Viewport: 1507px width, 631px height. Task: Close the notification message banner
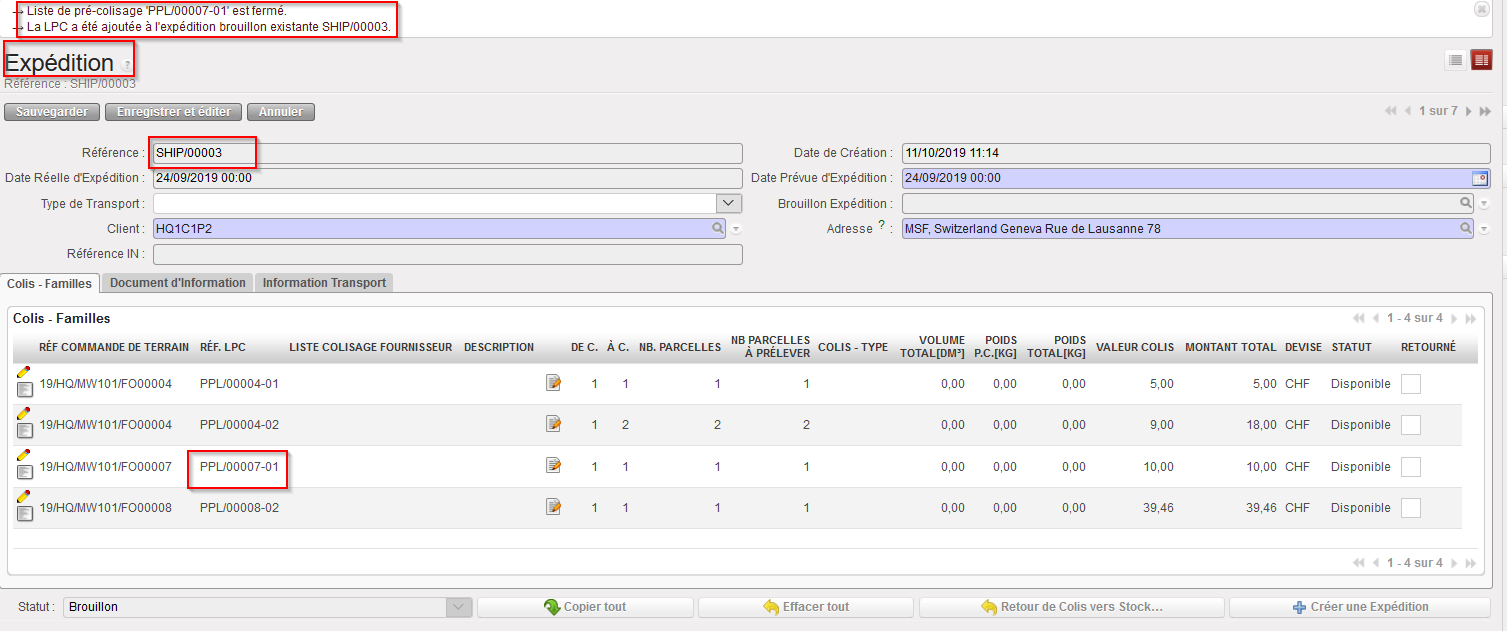tap(1481, 9)
